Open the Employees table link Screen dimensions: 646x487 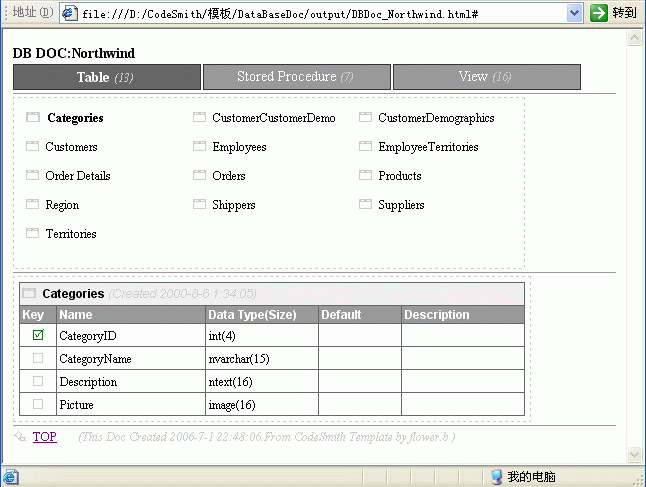tap(239, 148)
